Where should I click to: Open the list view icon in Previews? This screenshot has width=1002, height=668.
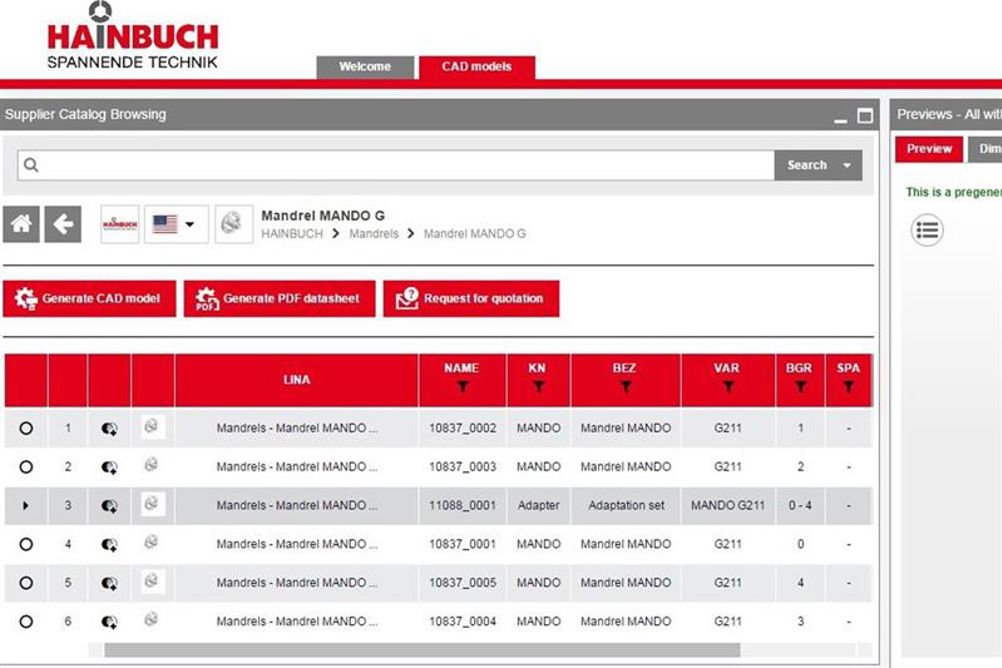pyautogui.click(x=927, y=230)
